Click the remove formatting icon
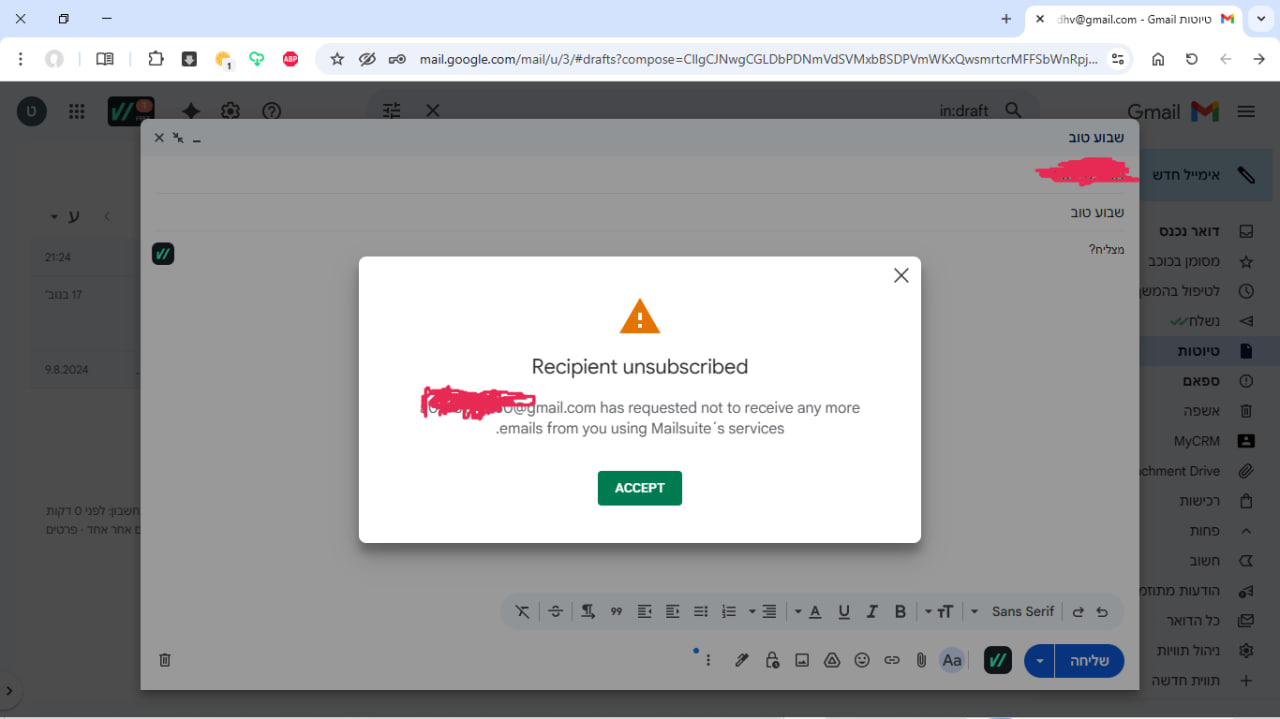 (x=523, y=611)
